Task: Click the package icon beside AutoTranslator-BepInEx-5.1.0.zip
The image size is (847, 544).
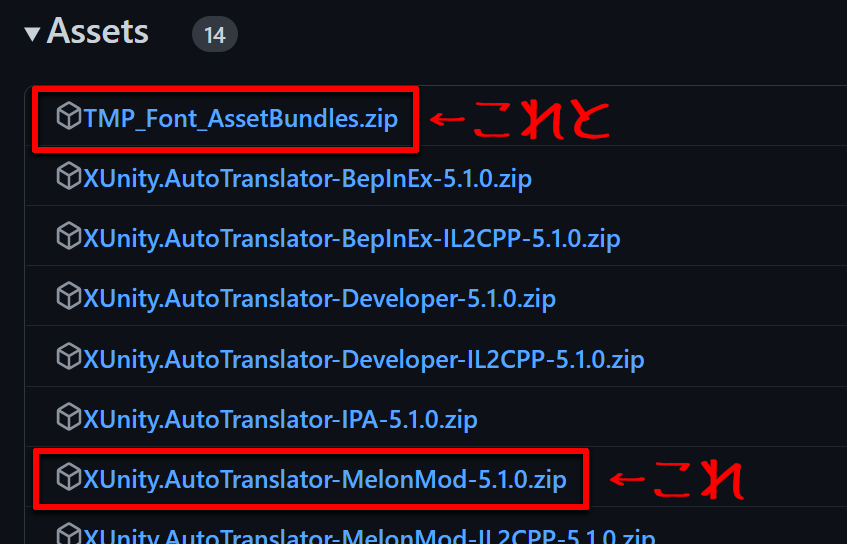Action: point(68,179)
